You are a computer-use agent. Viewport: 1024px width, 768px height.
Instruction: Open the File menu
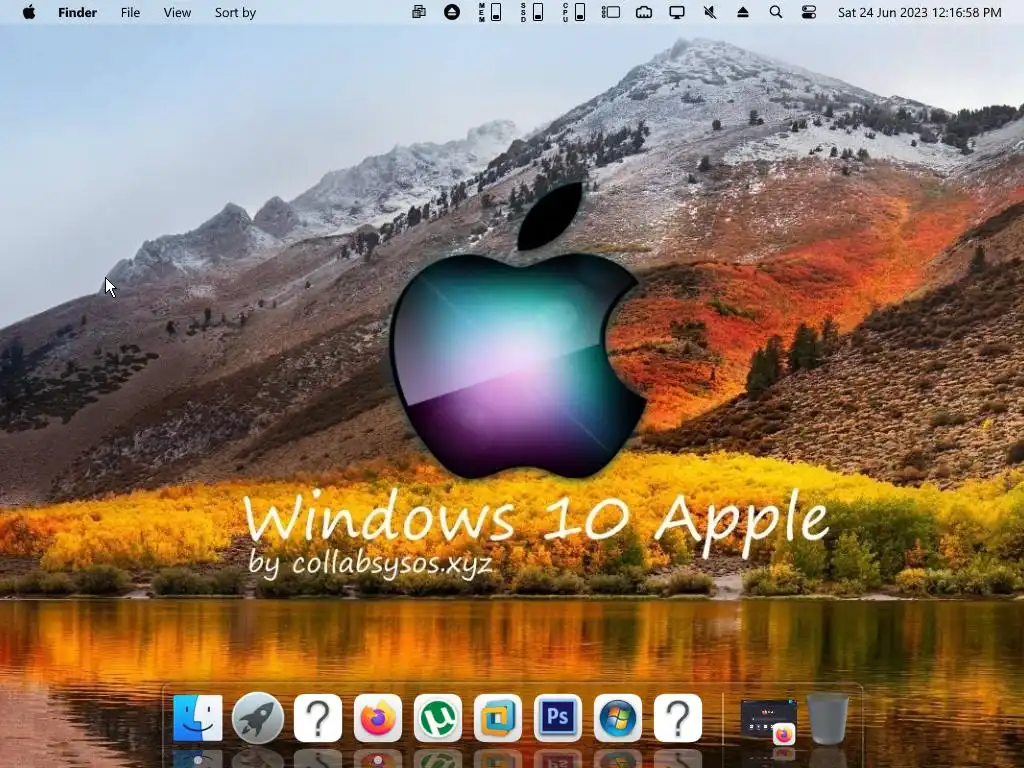click(x=130, y=12)
